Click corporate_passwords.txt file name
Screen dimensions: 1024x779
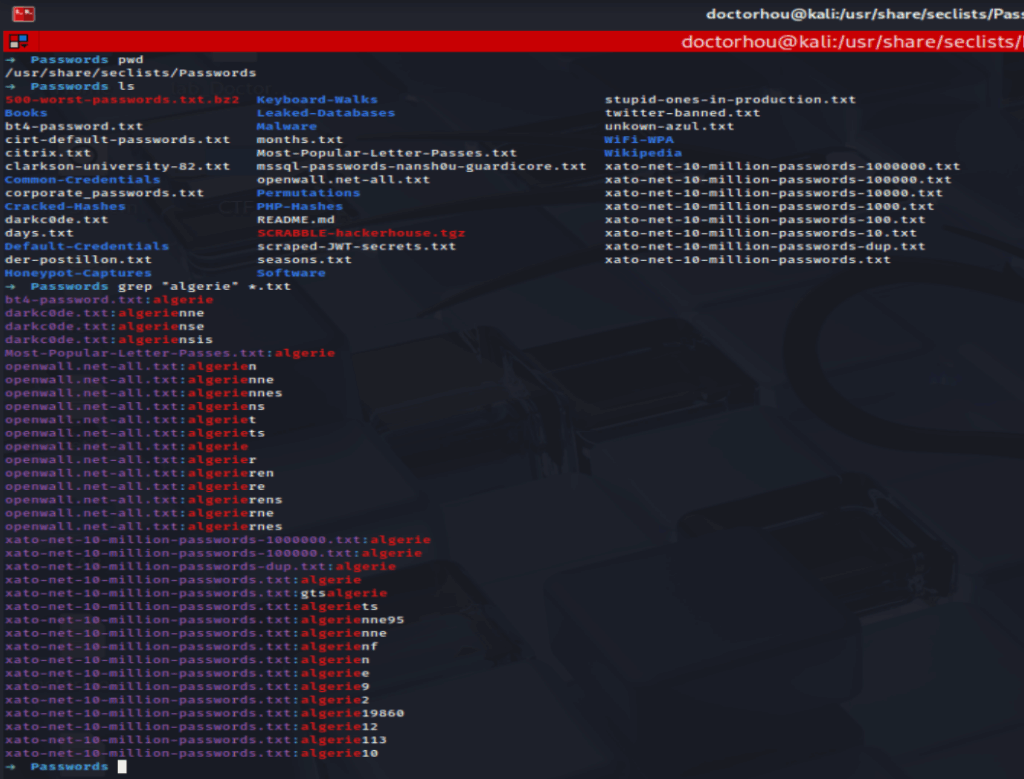(104, 193)
